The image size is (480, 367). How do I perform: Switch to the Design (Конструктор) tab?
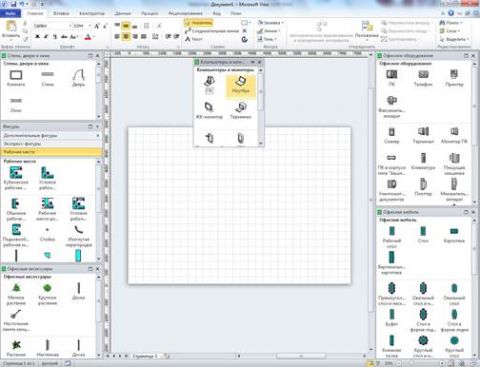coord(92,14)
